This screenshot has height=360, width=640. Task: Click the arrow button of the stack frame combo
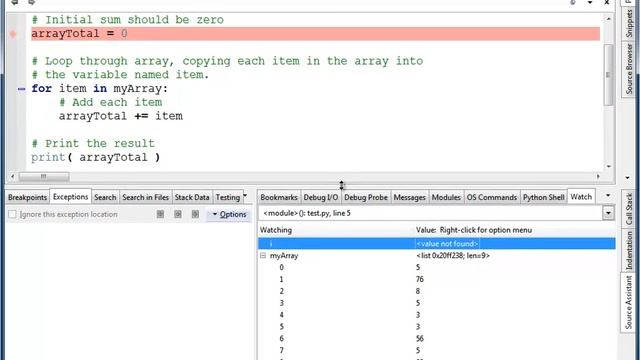point(608,213)
